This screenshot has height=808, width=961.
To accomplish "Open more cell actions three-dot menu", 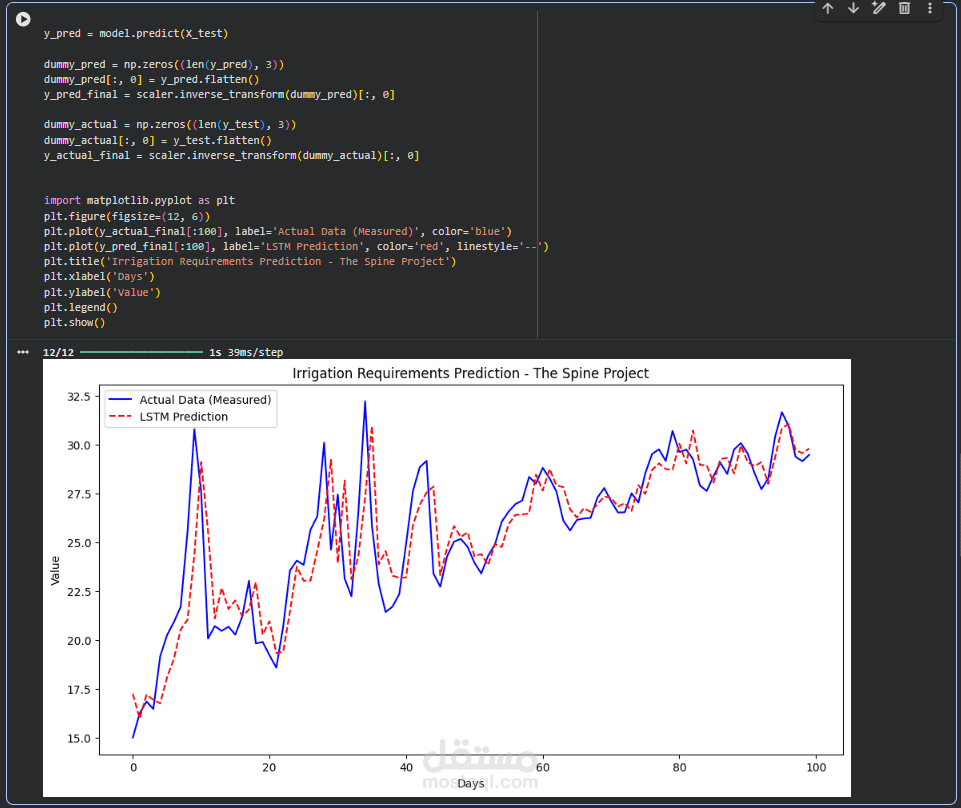I will (930, 8).
